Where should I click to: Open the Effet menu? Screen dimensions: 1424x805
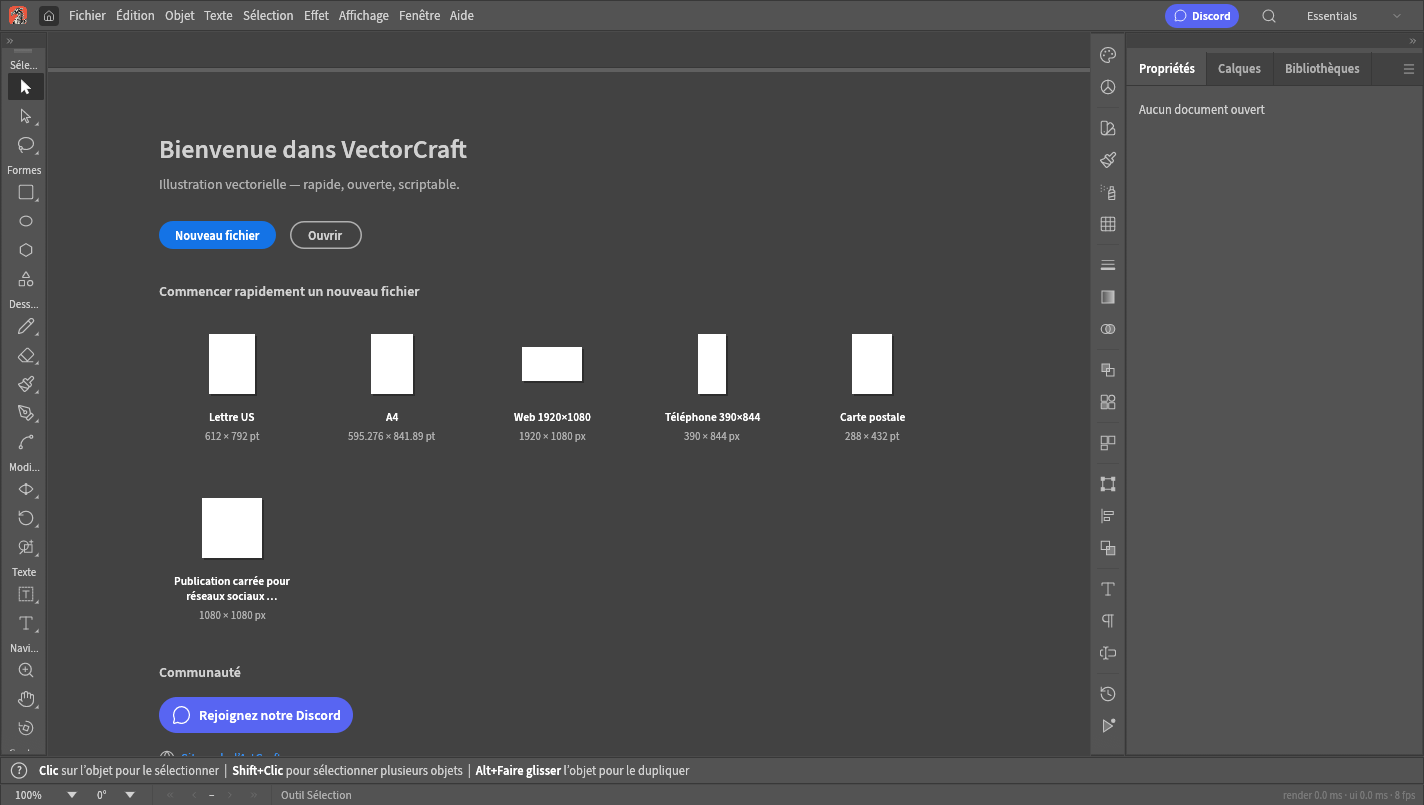point(316,16)
